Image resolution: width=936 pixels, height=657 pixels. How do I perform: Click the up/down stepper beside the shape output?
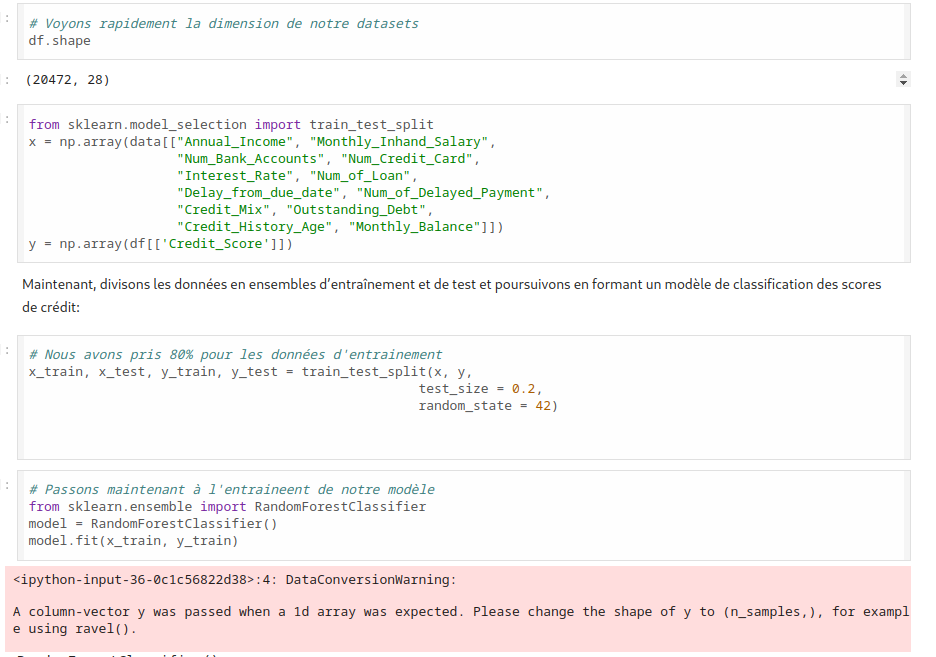click(x=904, y=79)
